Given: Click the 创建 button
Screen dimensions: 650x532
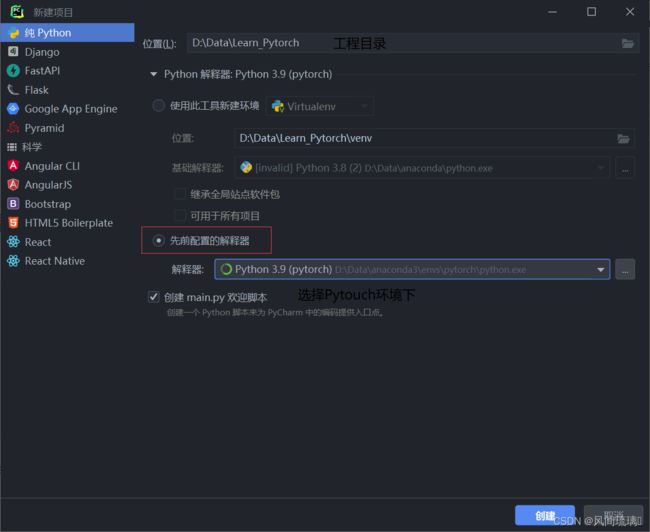Looking at the screenshot, I should pyautogui.click(x=545, y=516).
